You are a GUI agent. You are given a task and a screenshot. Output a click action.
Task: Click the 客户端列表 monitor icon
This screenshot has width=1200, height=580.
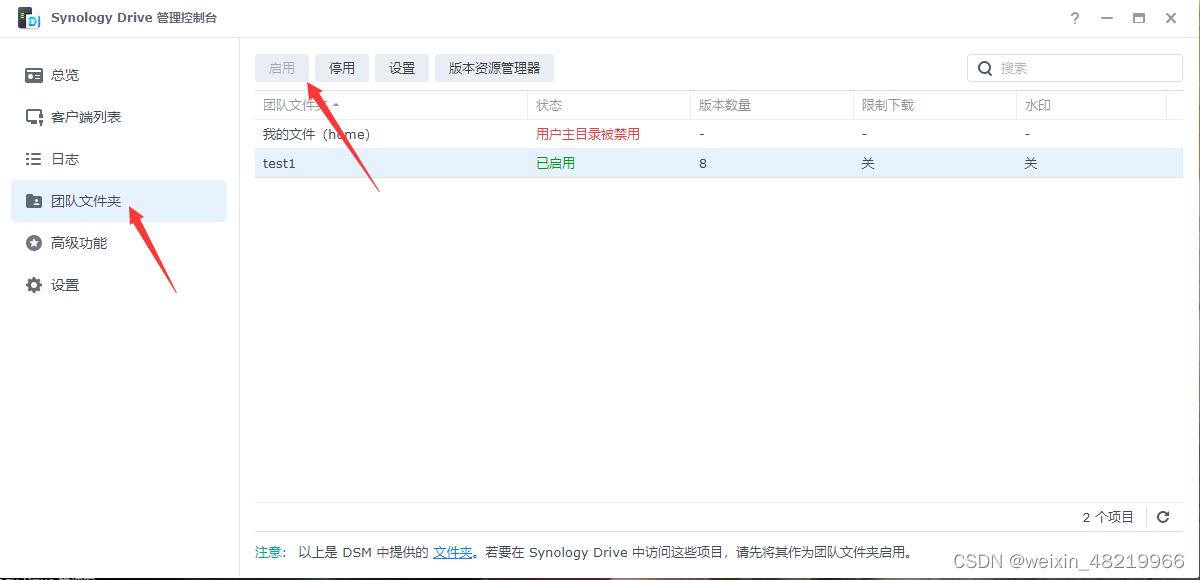point(34,117)
